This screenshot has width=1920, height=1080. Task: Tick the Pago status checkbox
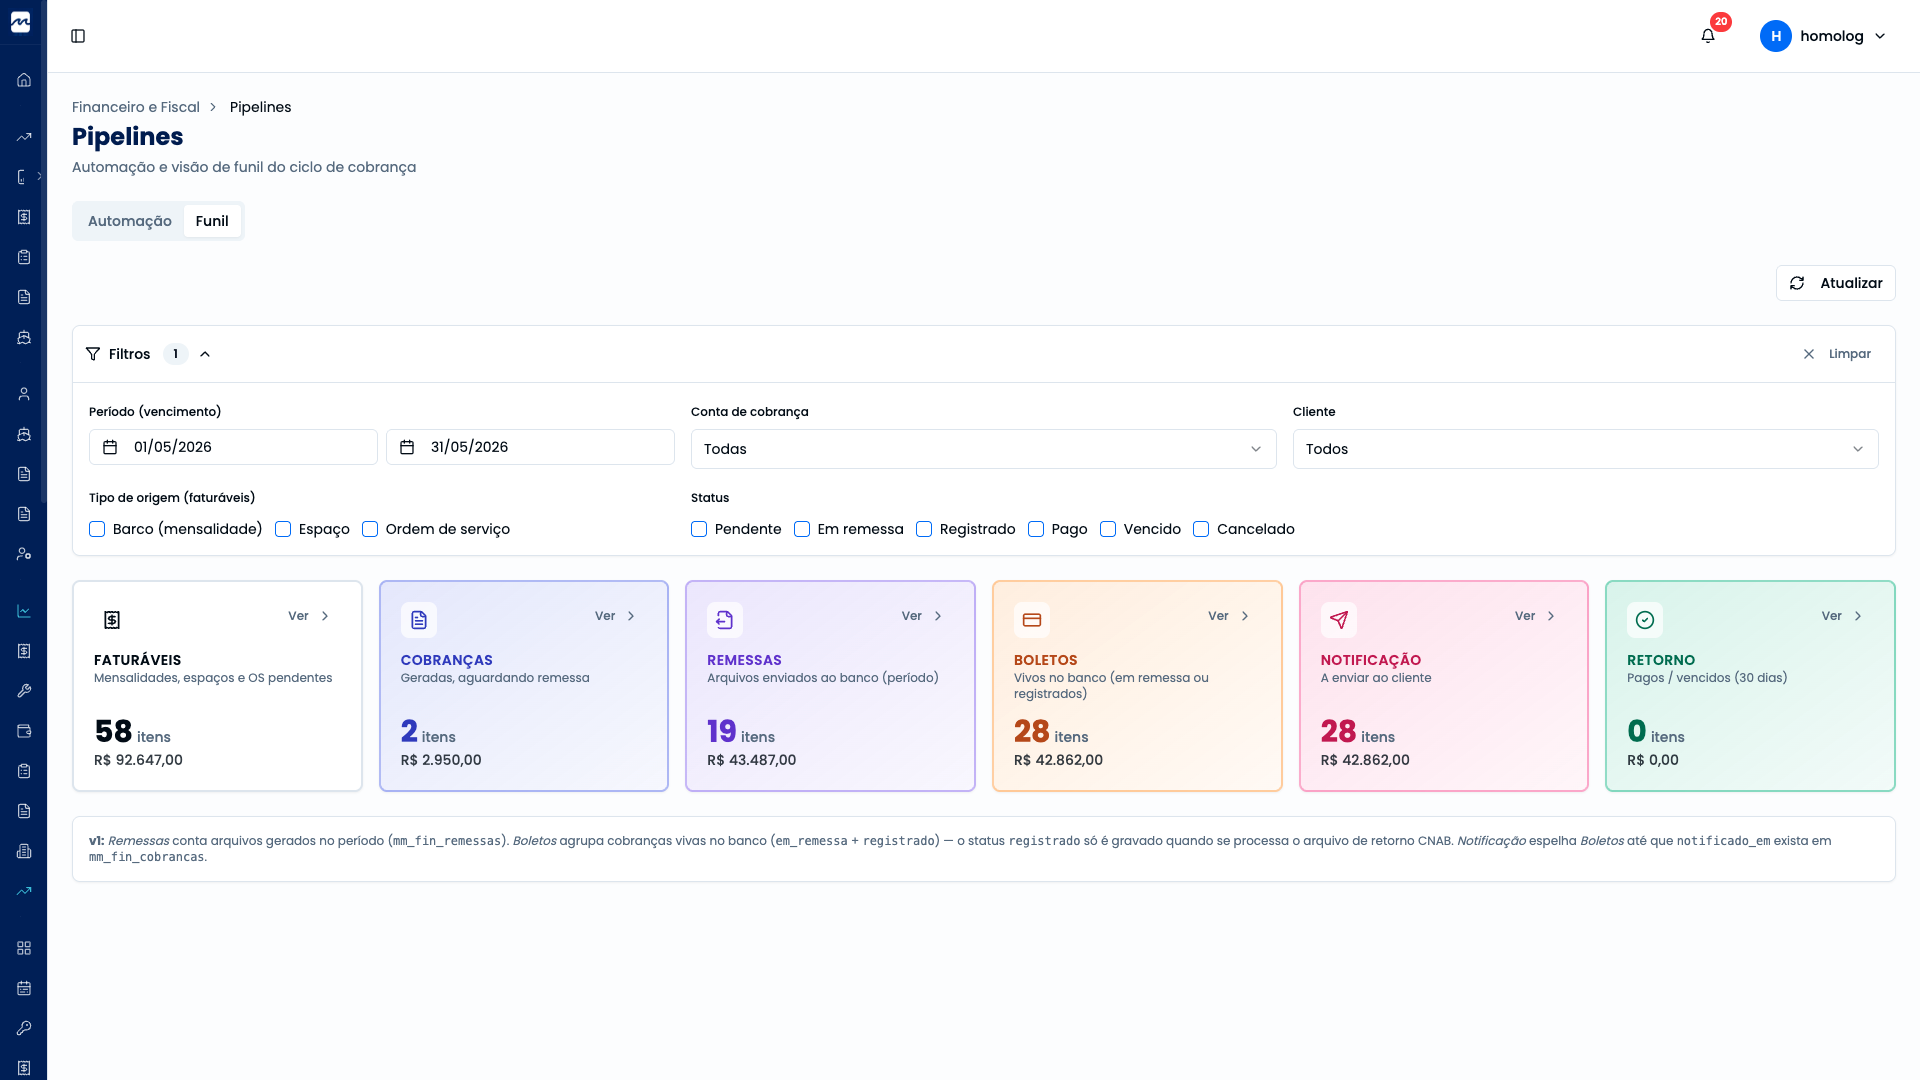[1036, 529]
